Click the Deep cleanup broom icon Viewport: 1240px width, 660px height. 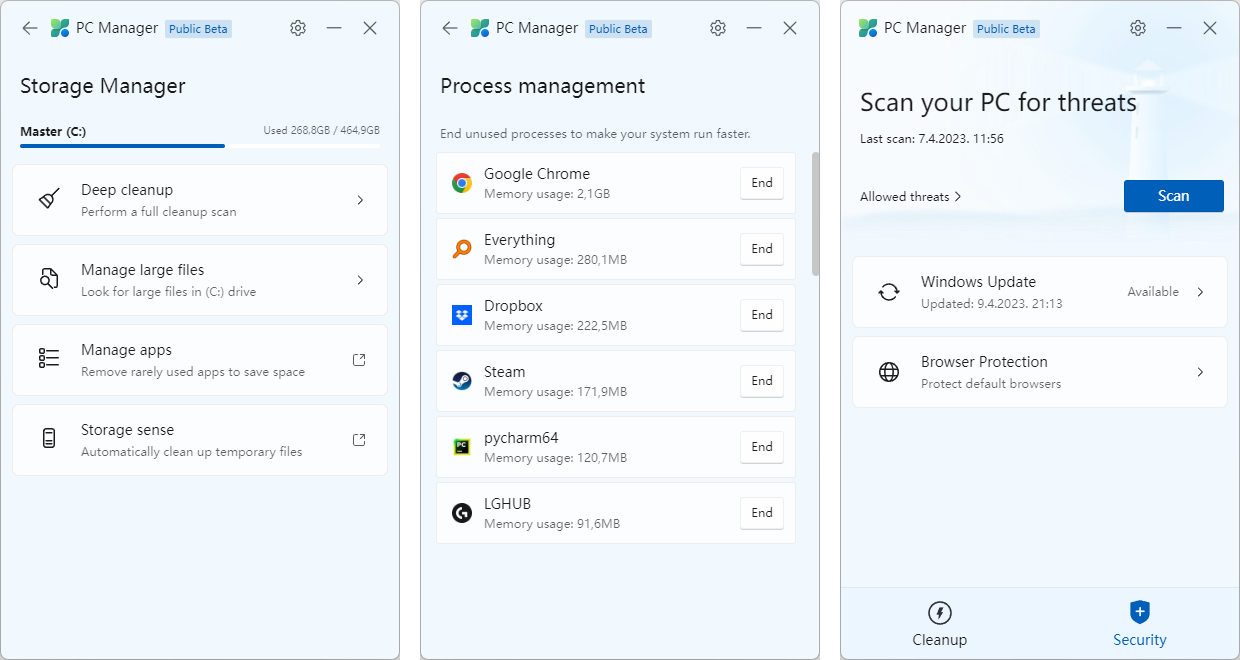[x=49, y=199]
